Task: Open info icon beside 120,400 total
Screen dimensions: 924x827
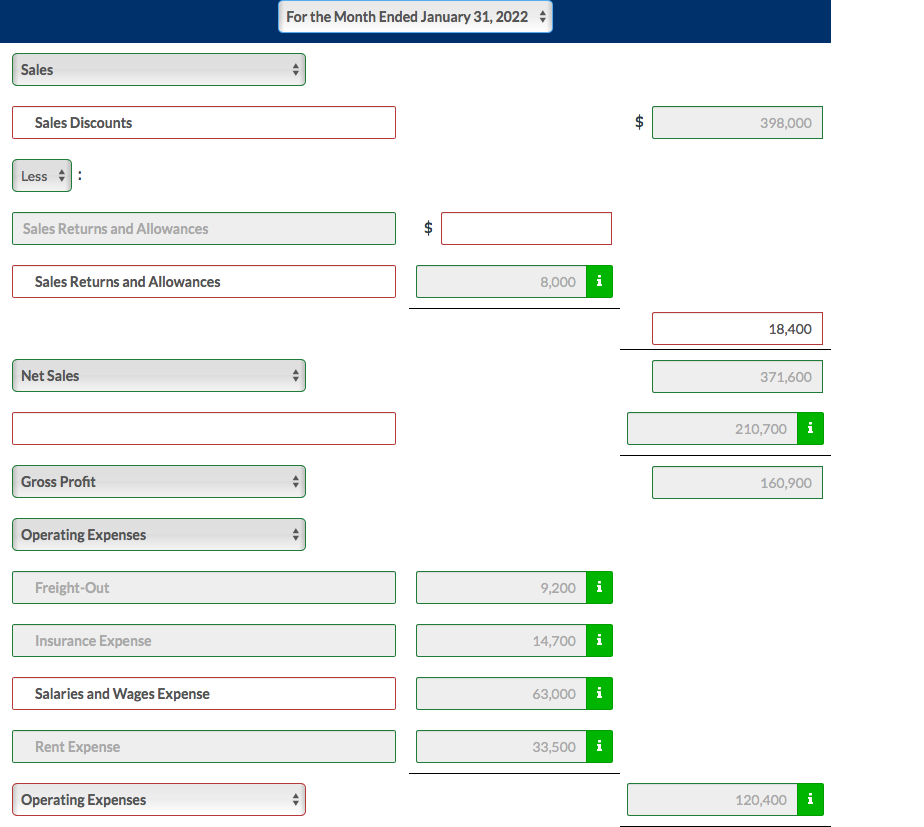Action: point(810,799)
